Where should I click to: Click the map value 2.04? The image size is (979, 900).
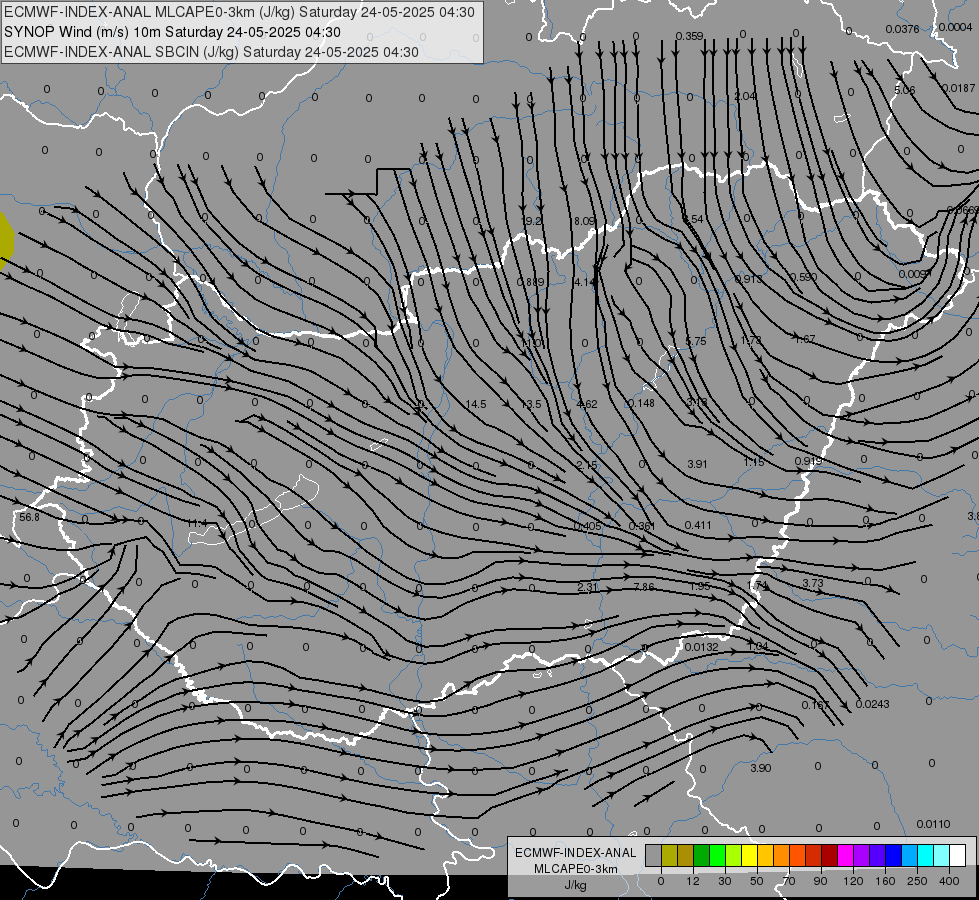click(745, 96)
